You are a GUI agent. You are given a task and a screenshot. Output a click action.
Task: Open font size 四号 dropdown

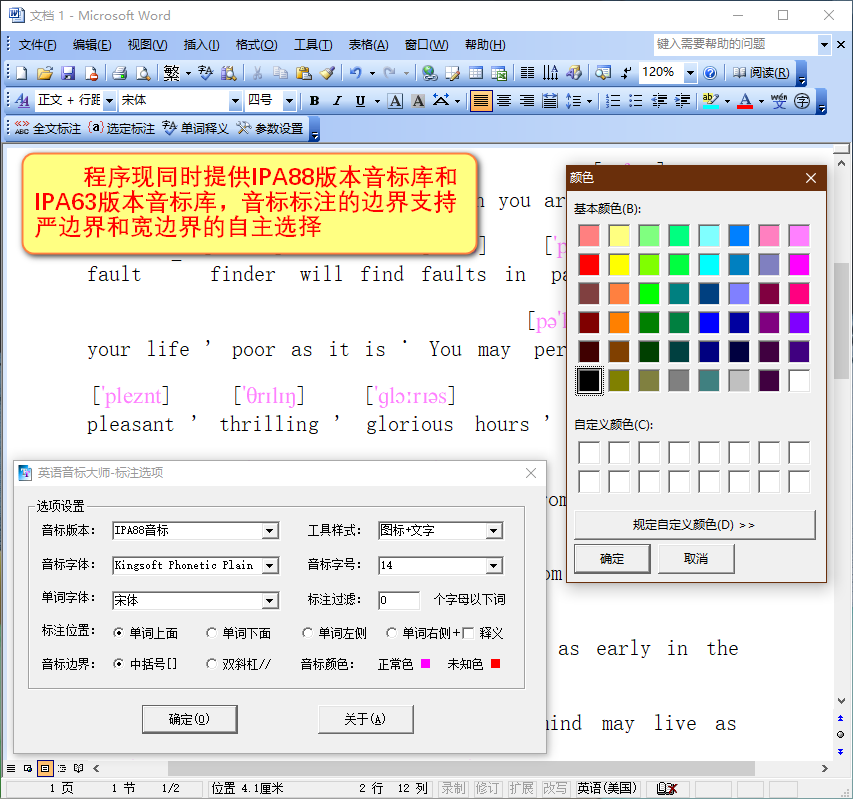(289, 101)
